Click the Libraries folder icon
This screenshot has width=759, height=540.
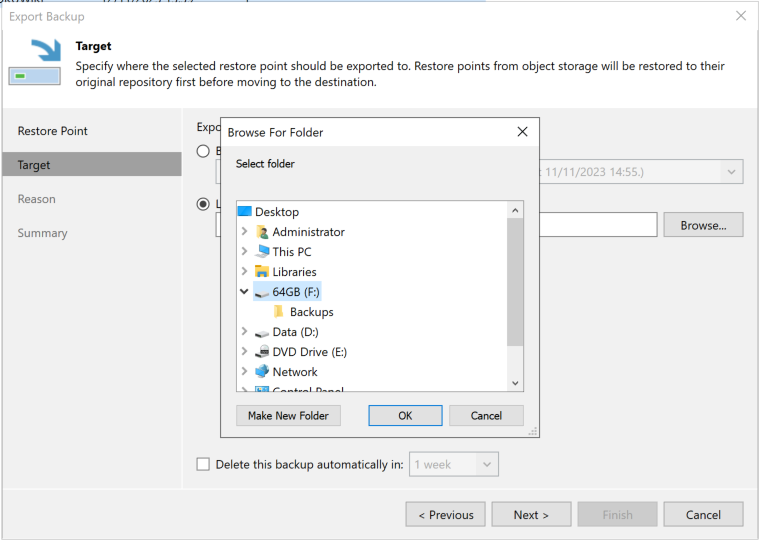point(262,271)
